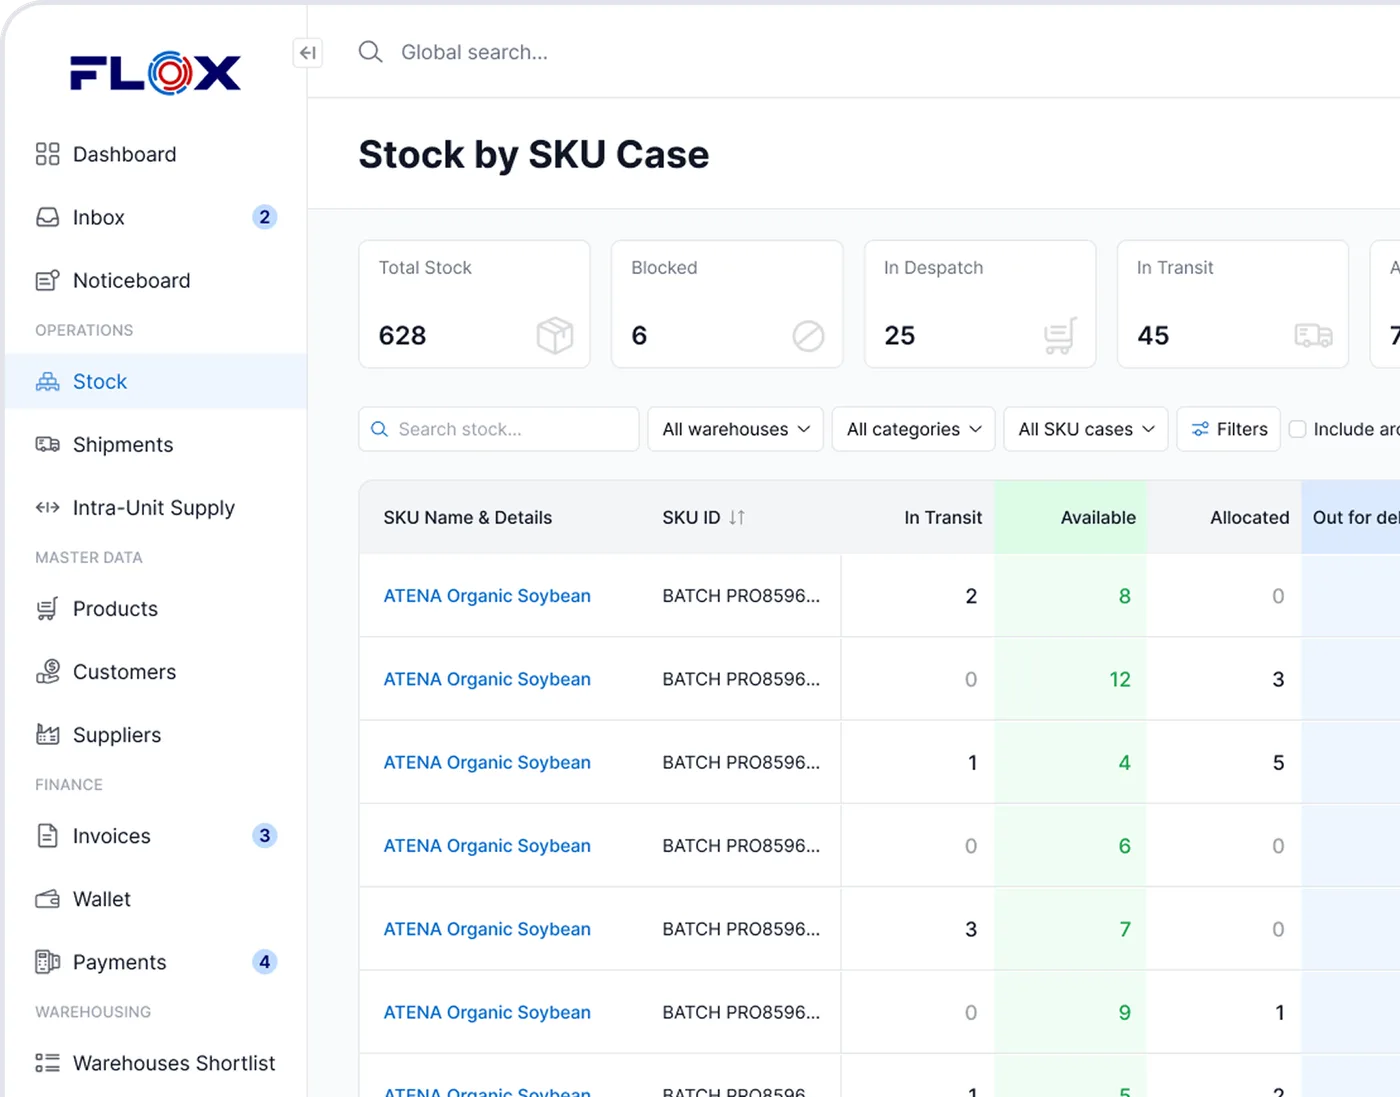Image resolution: width=1400 pixels, height=1097 pixels.
Task: Open the All categories dropdown
Action: pos(913,429)
